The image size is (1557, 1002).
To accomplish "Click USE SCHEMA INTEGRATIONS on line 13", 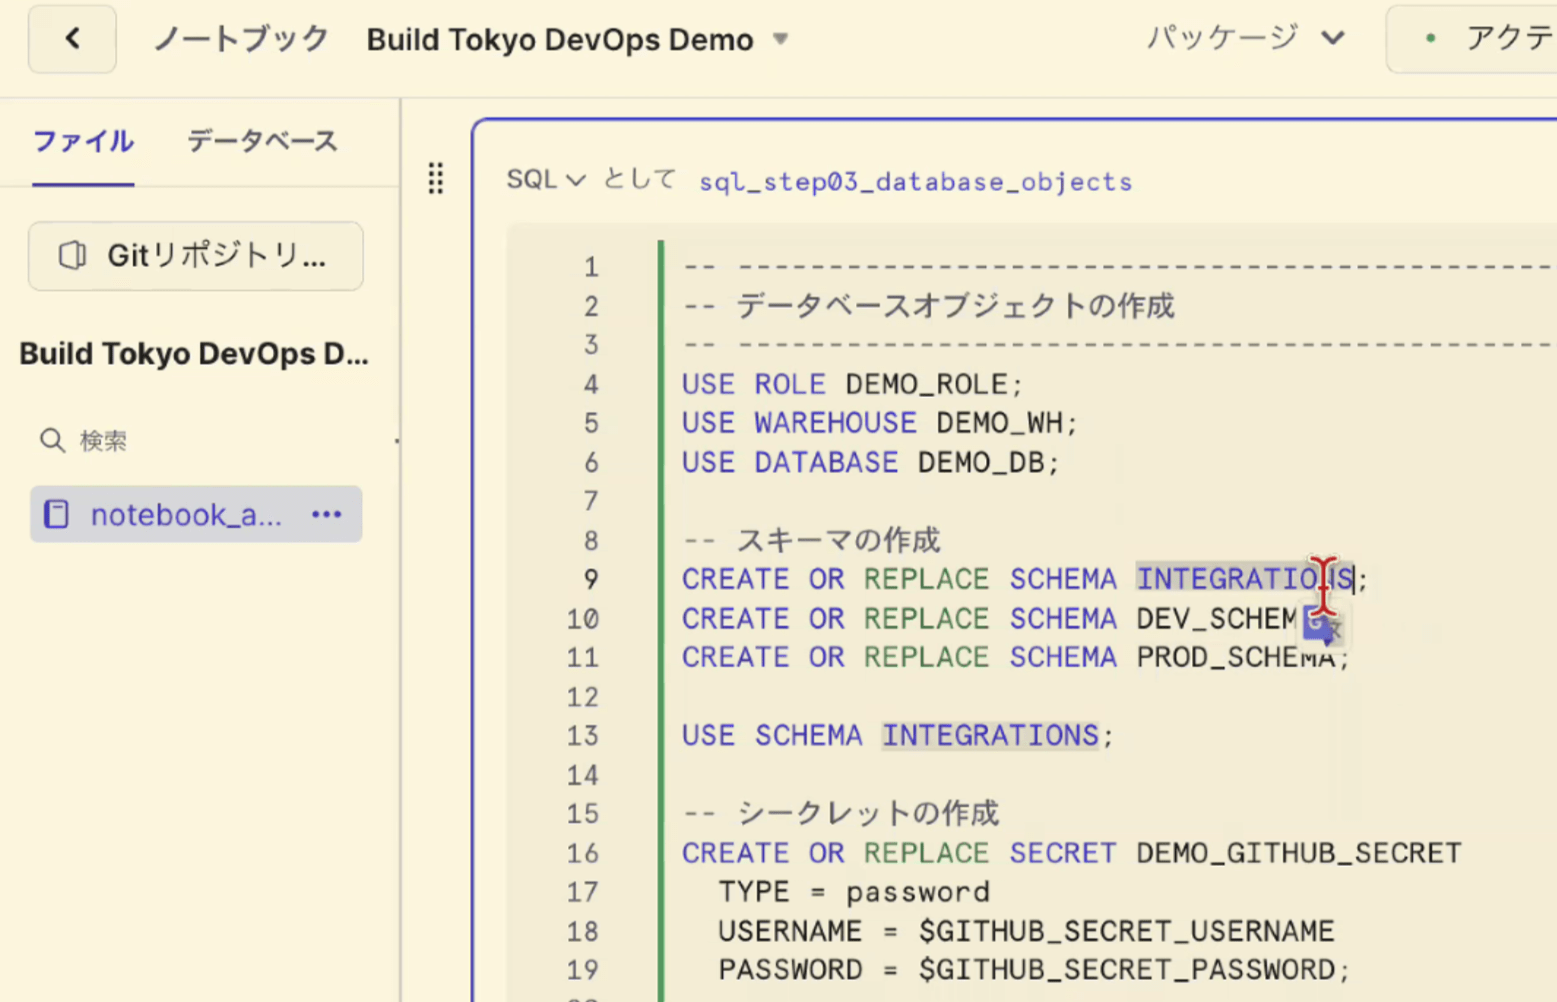I will click(x=897, y=736).
